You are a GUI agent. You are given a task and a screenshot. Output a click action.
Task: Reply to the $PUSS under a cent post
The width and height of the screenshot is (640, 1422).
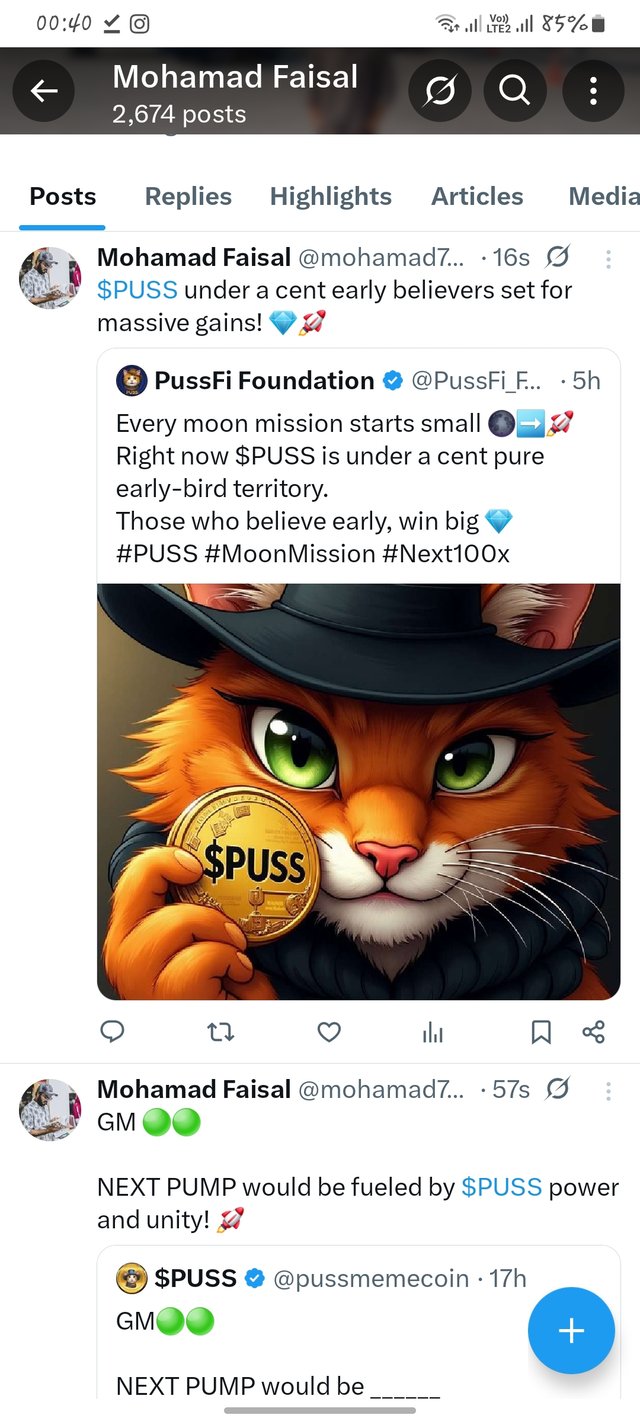[113, 1031]
